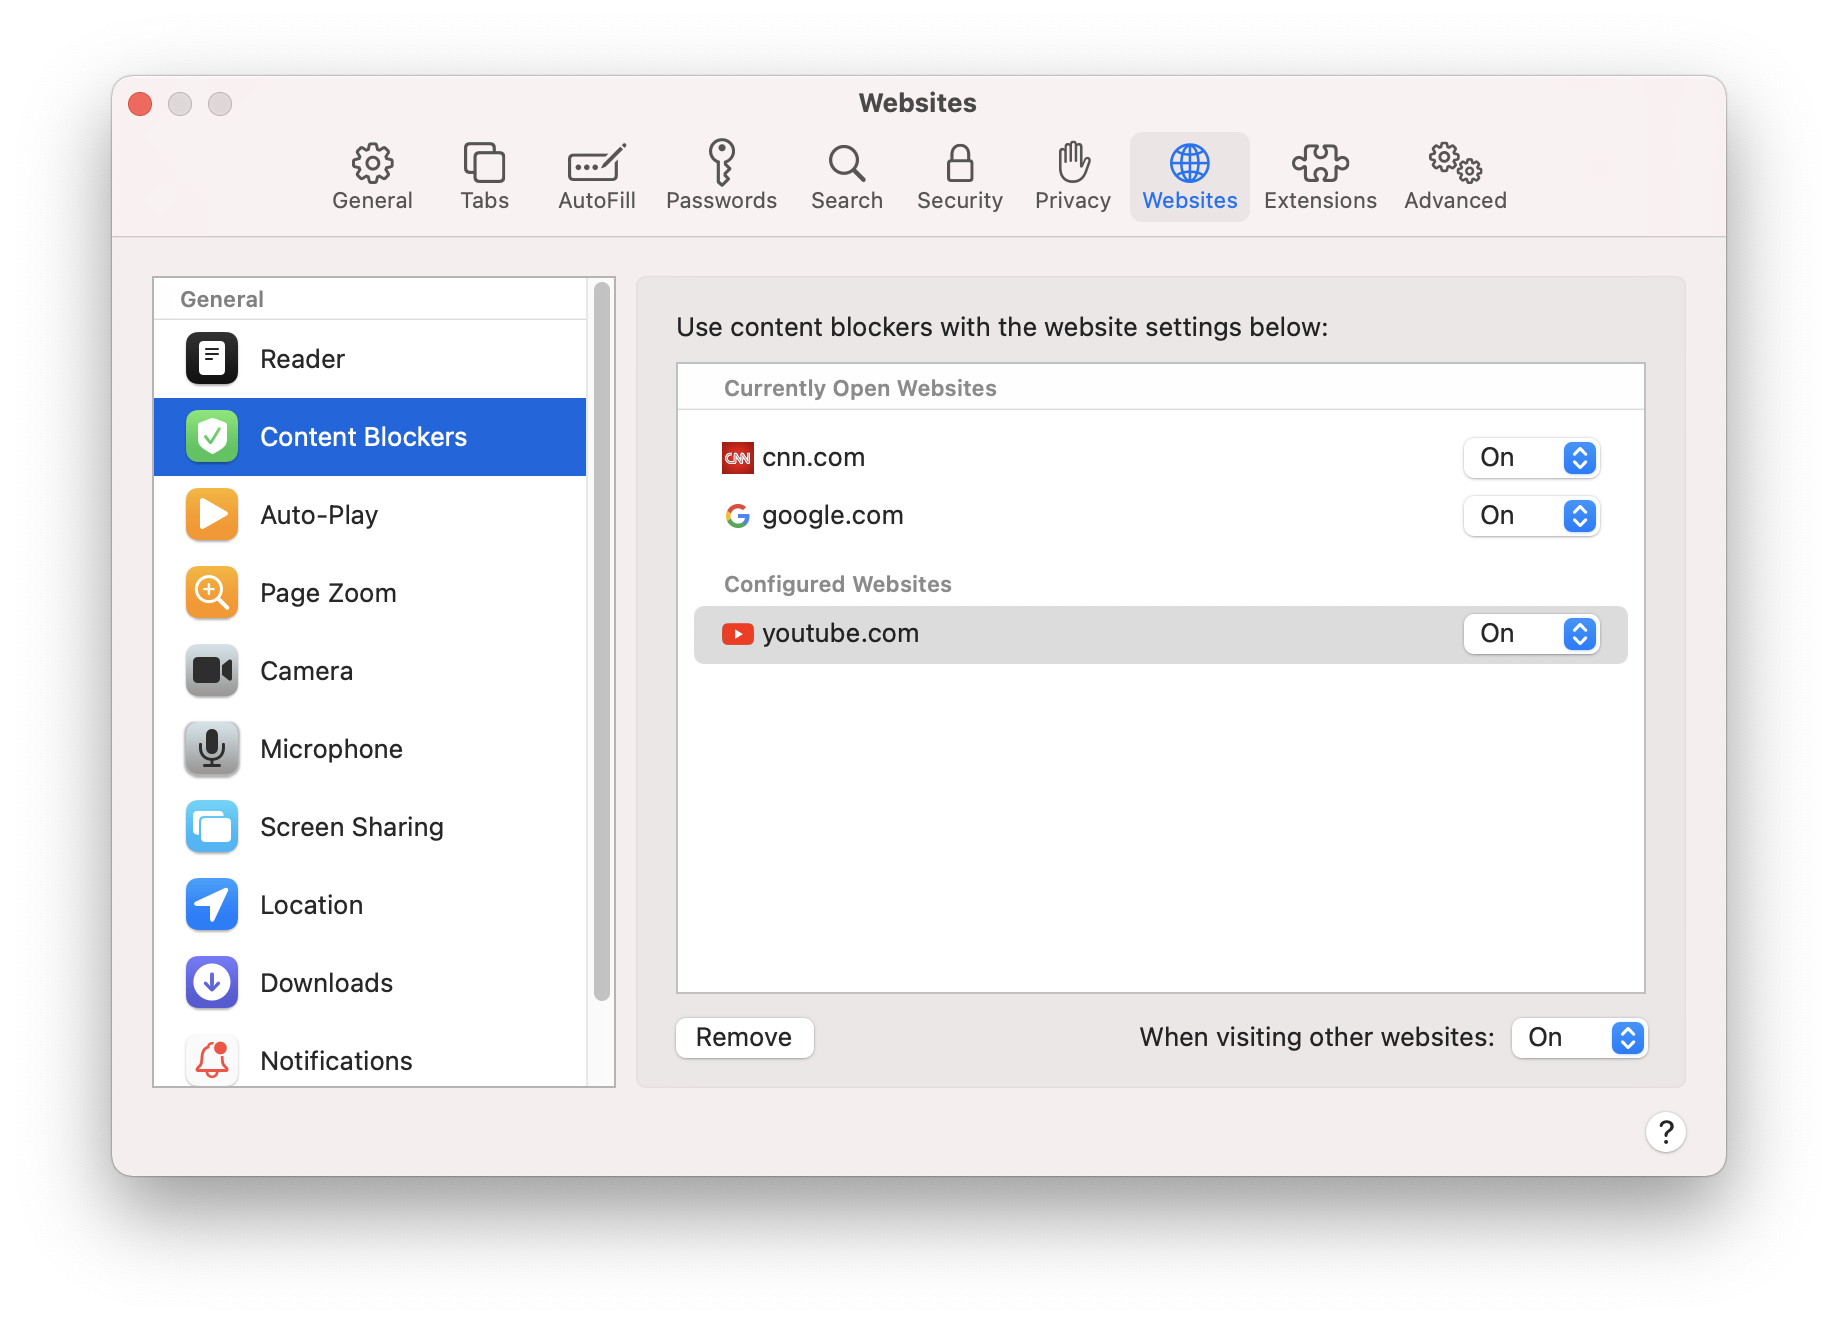Open the Passwords preferences tab

pyautogui.click(x=721, y=177)
